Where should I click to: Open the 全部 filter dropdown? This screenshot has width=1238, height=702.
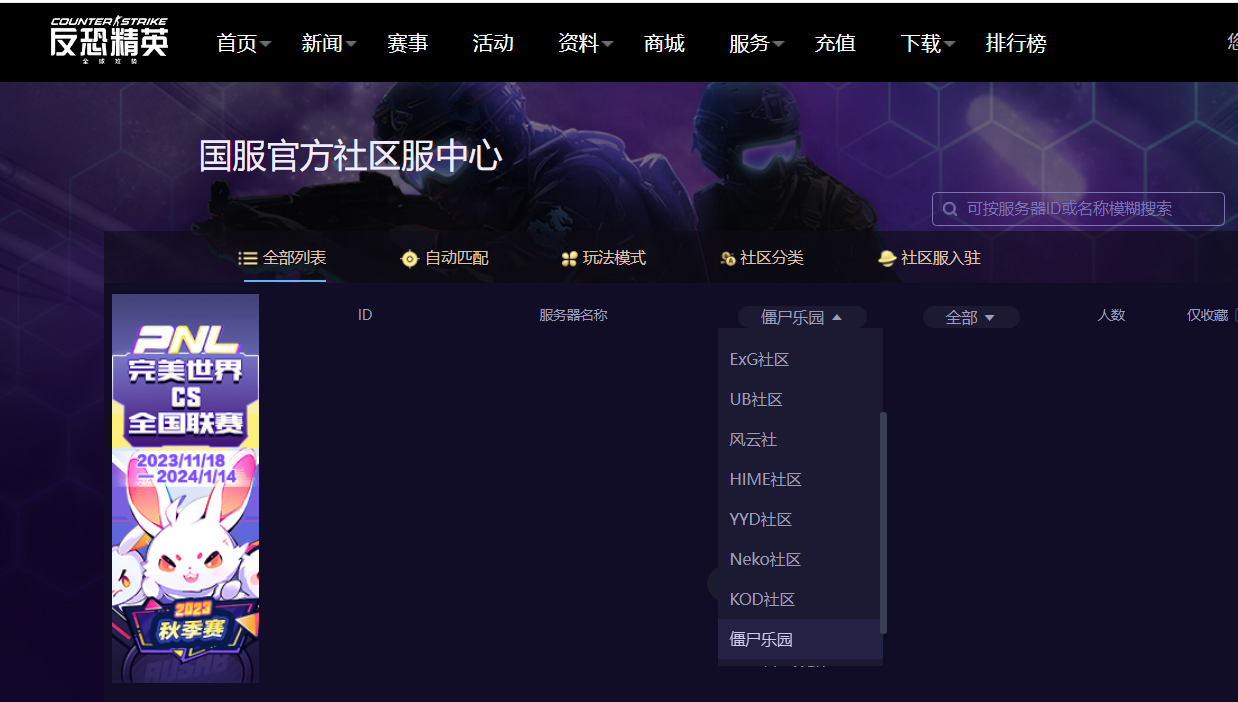[971, 317]
